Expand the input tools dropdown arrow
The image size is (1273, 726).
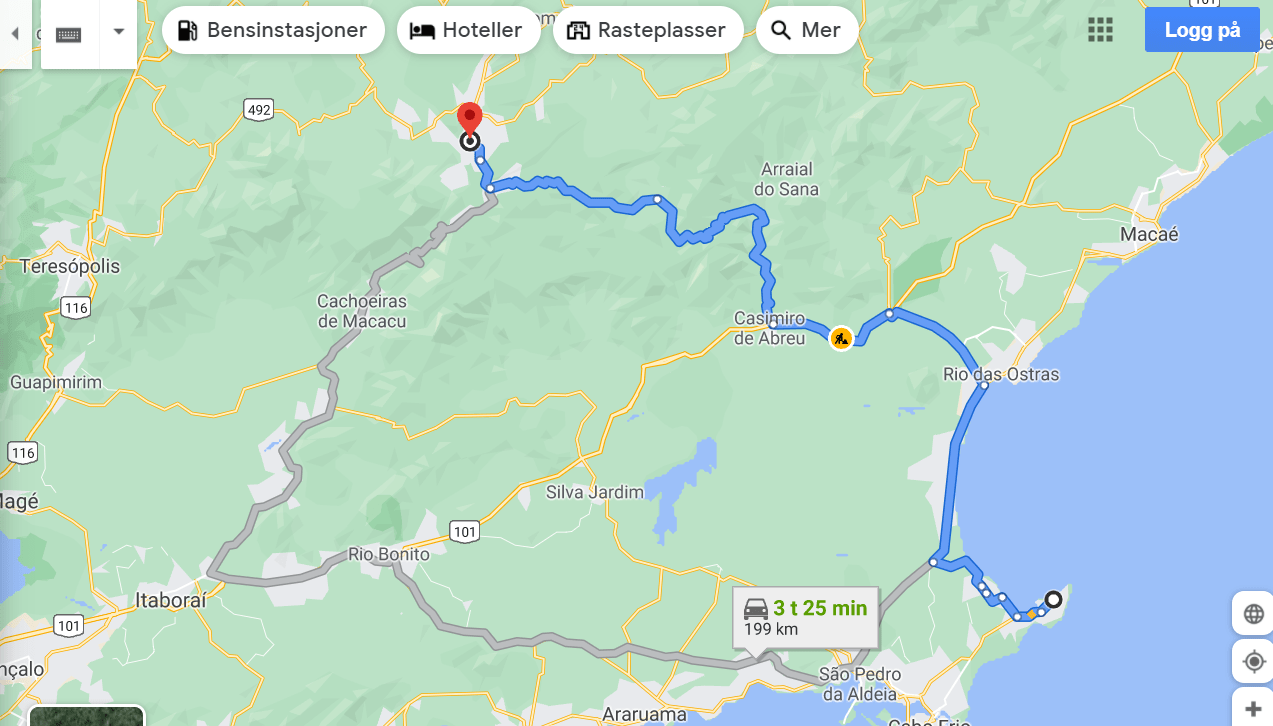pyautogui.click(x=119, y=31)
